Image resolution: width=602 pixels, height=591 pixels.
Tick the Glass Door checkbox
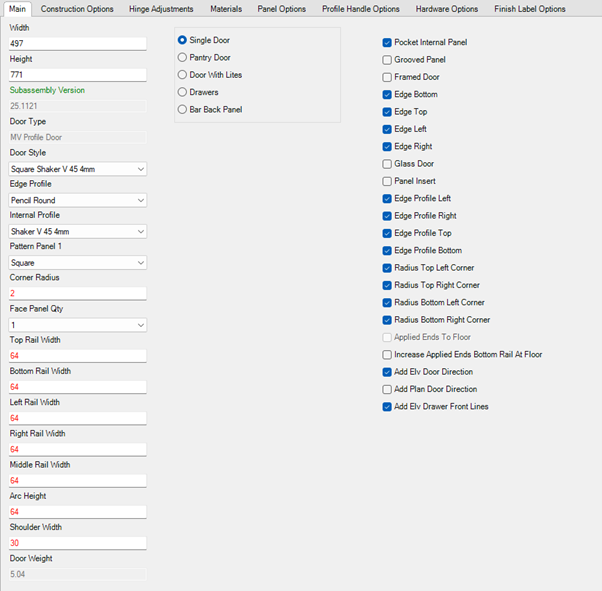coord(387,164)
